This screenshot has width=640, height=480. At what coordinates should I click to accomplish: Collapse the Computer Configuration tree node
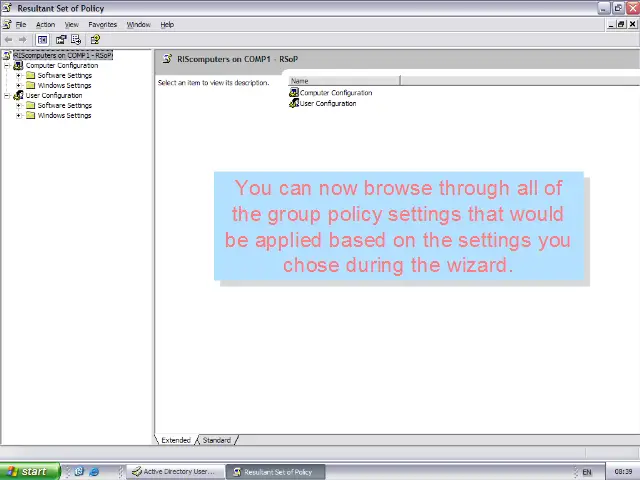[x=7, y=65]
